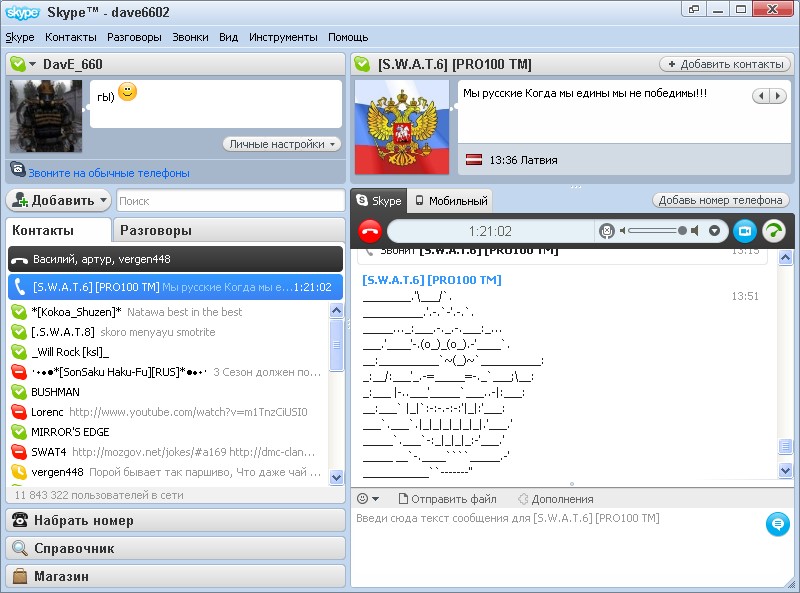This screenshot has height=593, width=800.
Task: Mute the microphone in the call bar
Action: click(x=607, y=231)
